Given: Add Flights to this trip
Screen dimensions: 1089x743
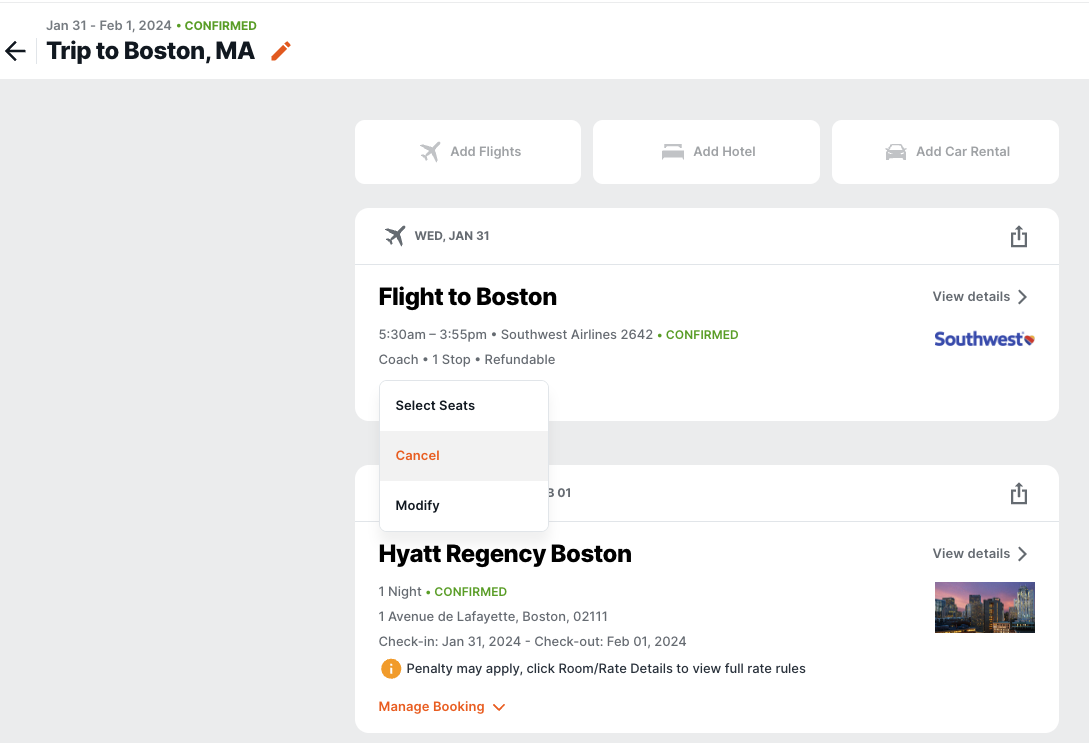Looking at the screenshot, I should 468,152.
